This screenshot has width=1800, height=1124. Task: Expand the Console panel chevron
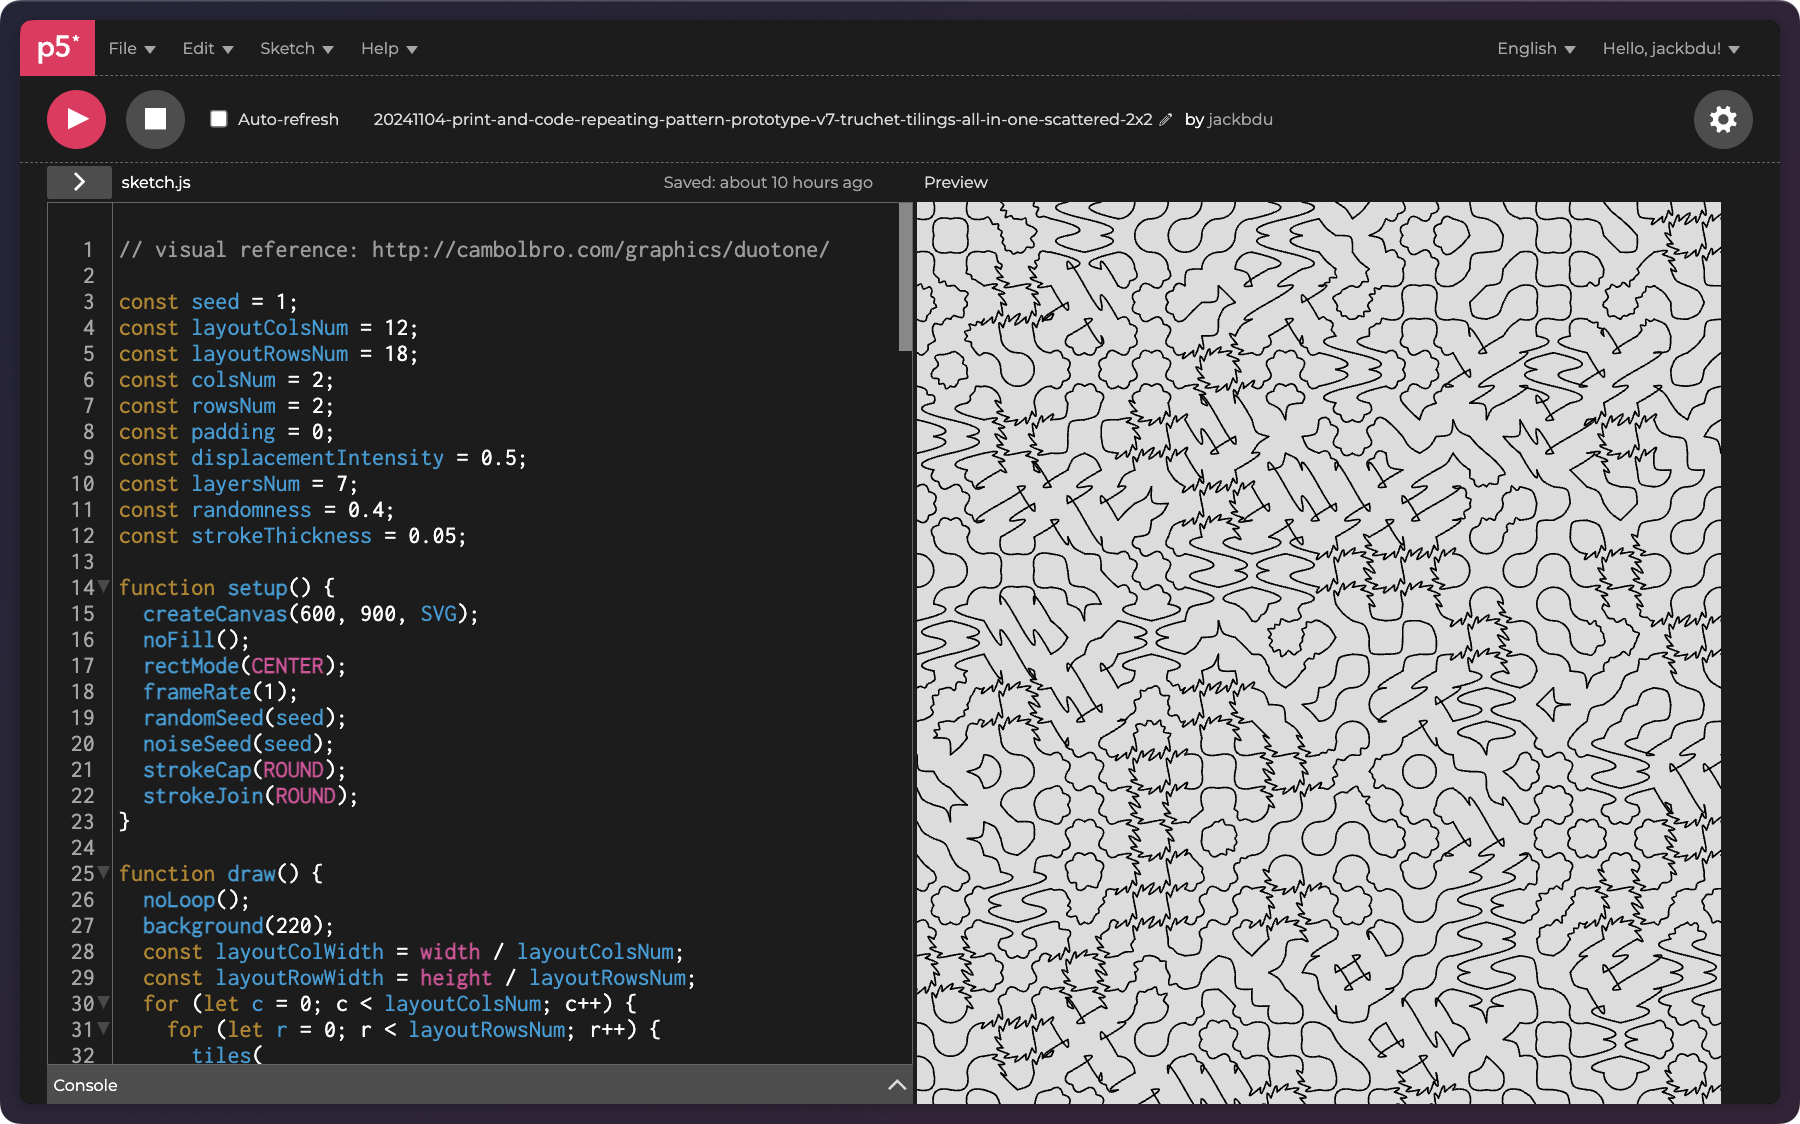coord(896,1085)
